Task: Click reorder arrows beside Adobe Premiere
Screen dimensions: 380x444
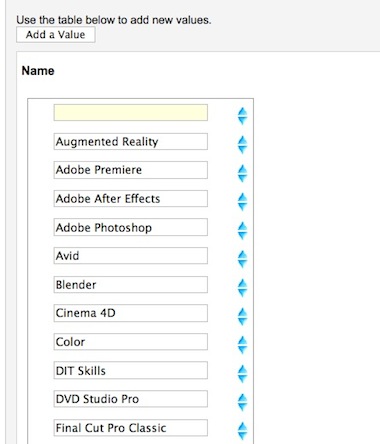Action: click(x=242, y=173)
